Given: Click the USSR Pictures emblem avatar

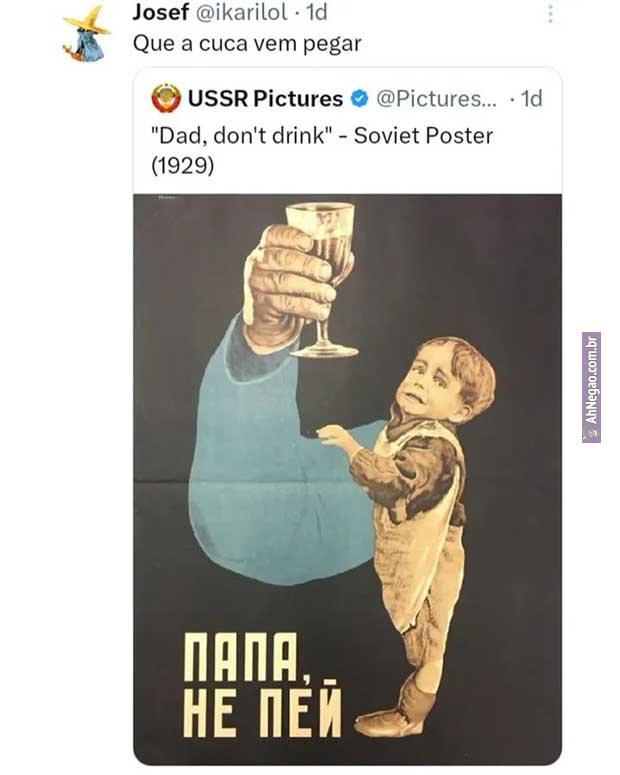Looking at the screenshot, I should (166, 98).
